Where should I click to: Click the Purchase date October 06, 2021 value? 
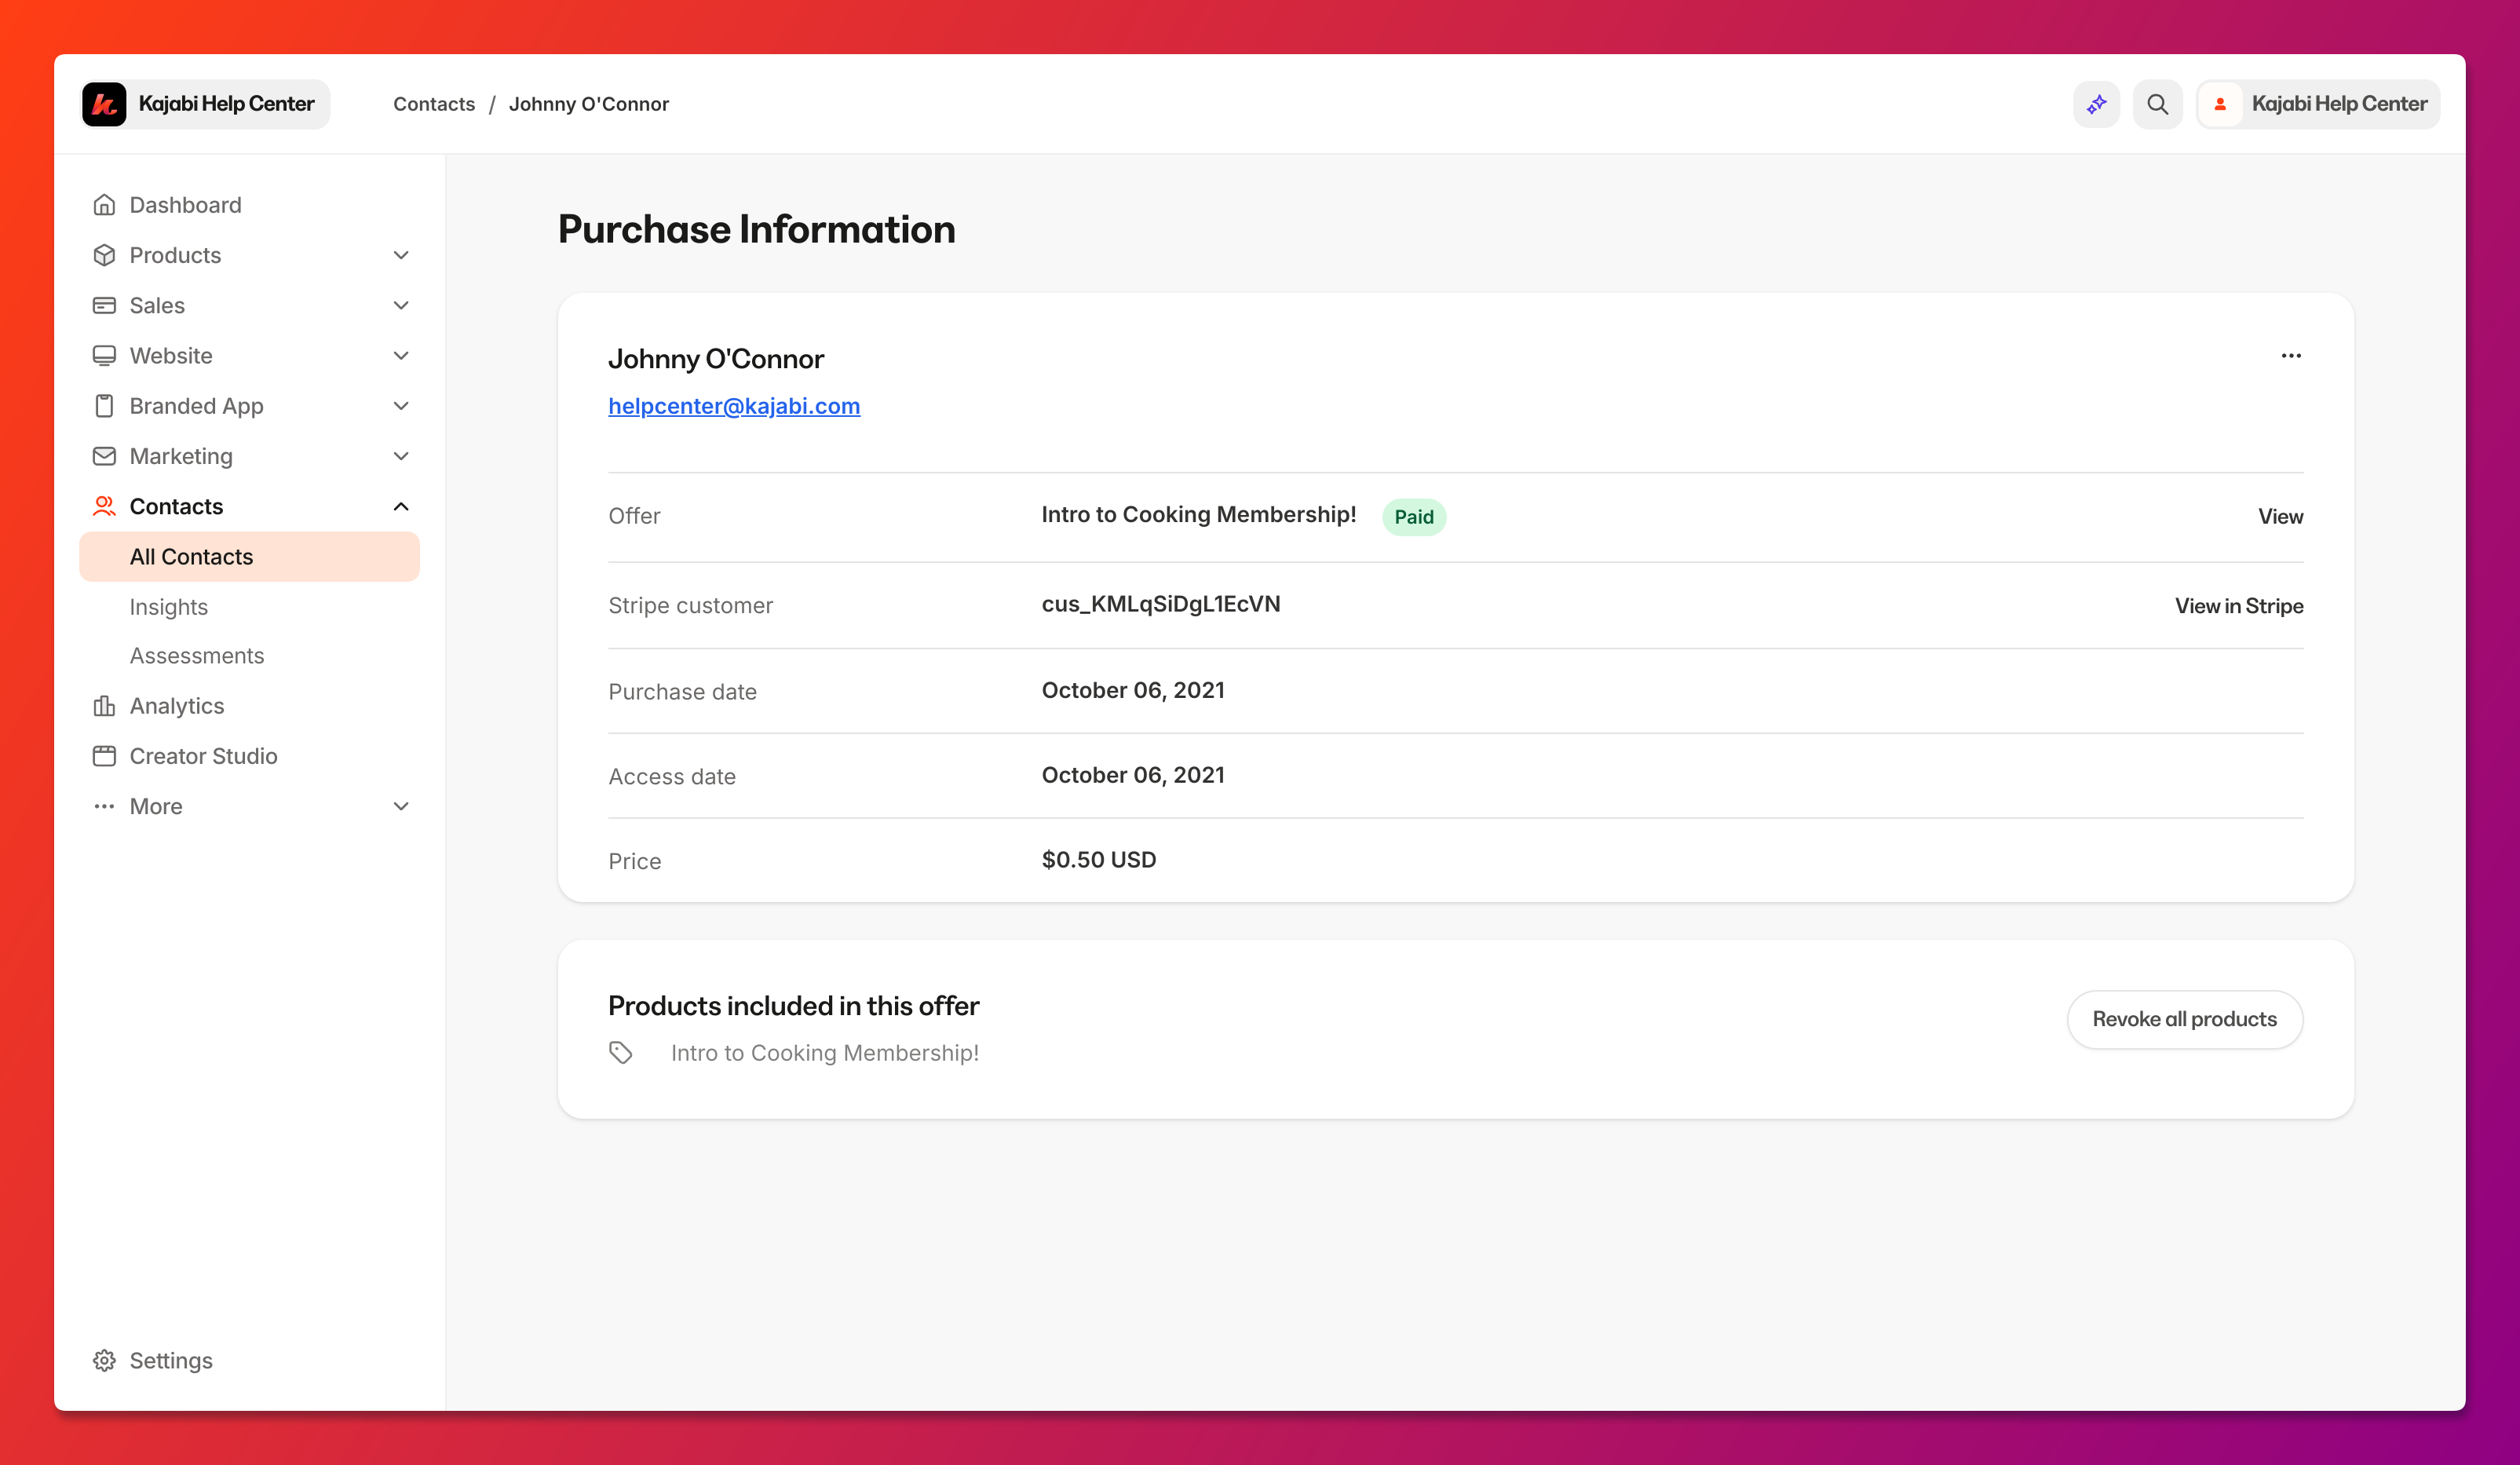point(1133,690)
